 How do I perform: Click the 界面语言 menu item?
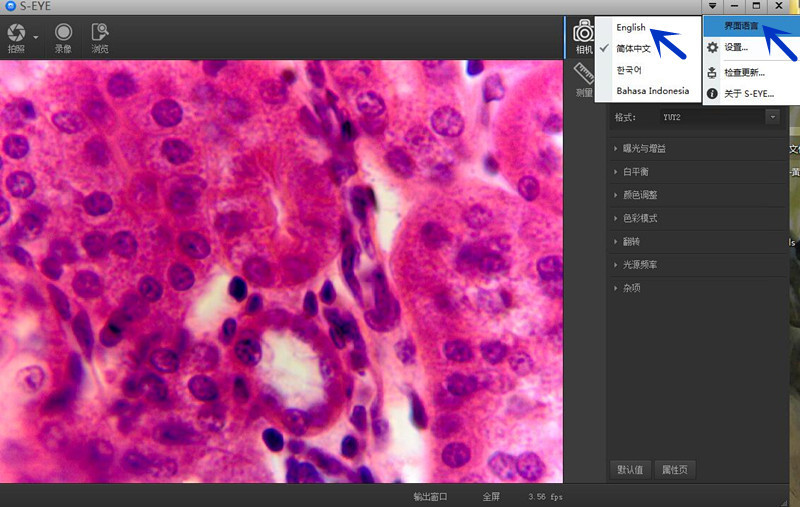pos(741,25)
